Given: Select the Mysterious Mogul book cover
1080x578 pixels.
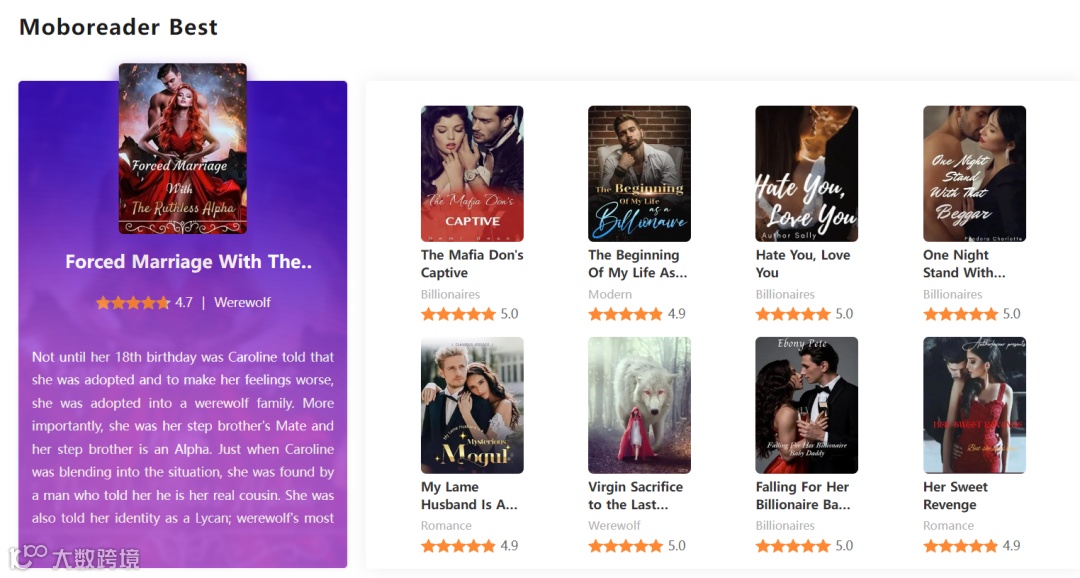Looking at the screenshot, I should pyautogui.click(x=472, y=404).
